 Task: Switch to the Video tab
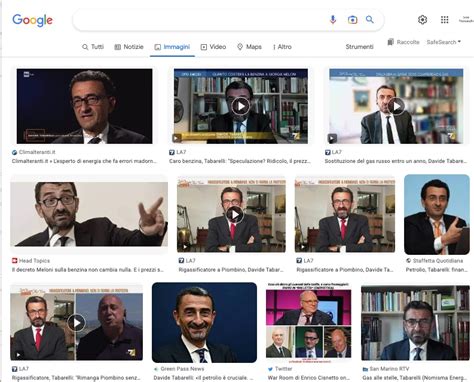(x=213, y=47)
